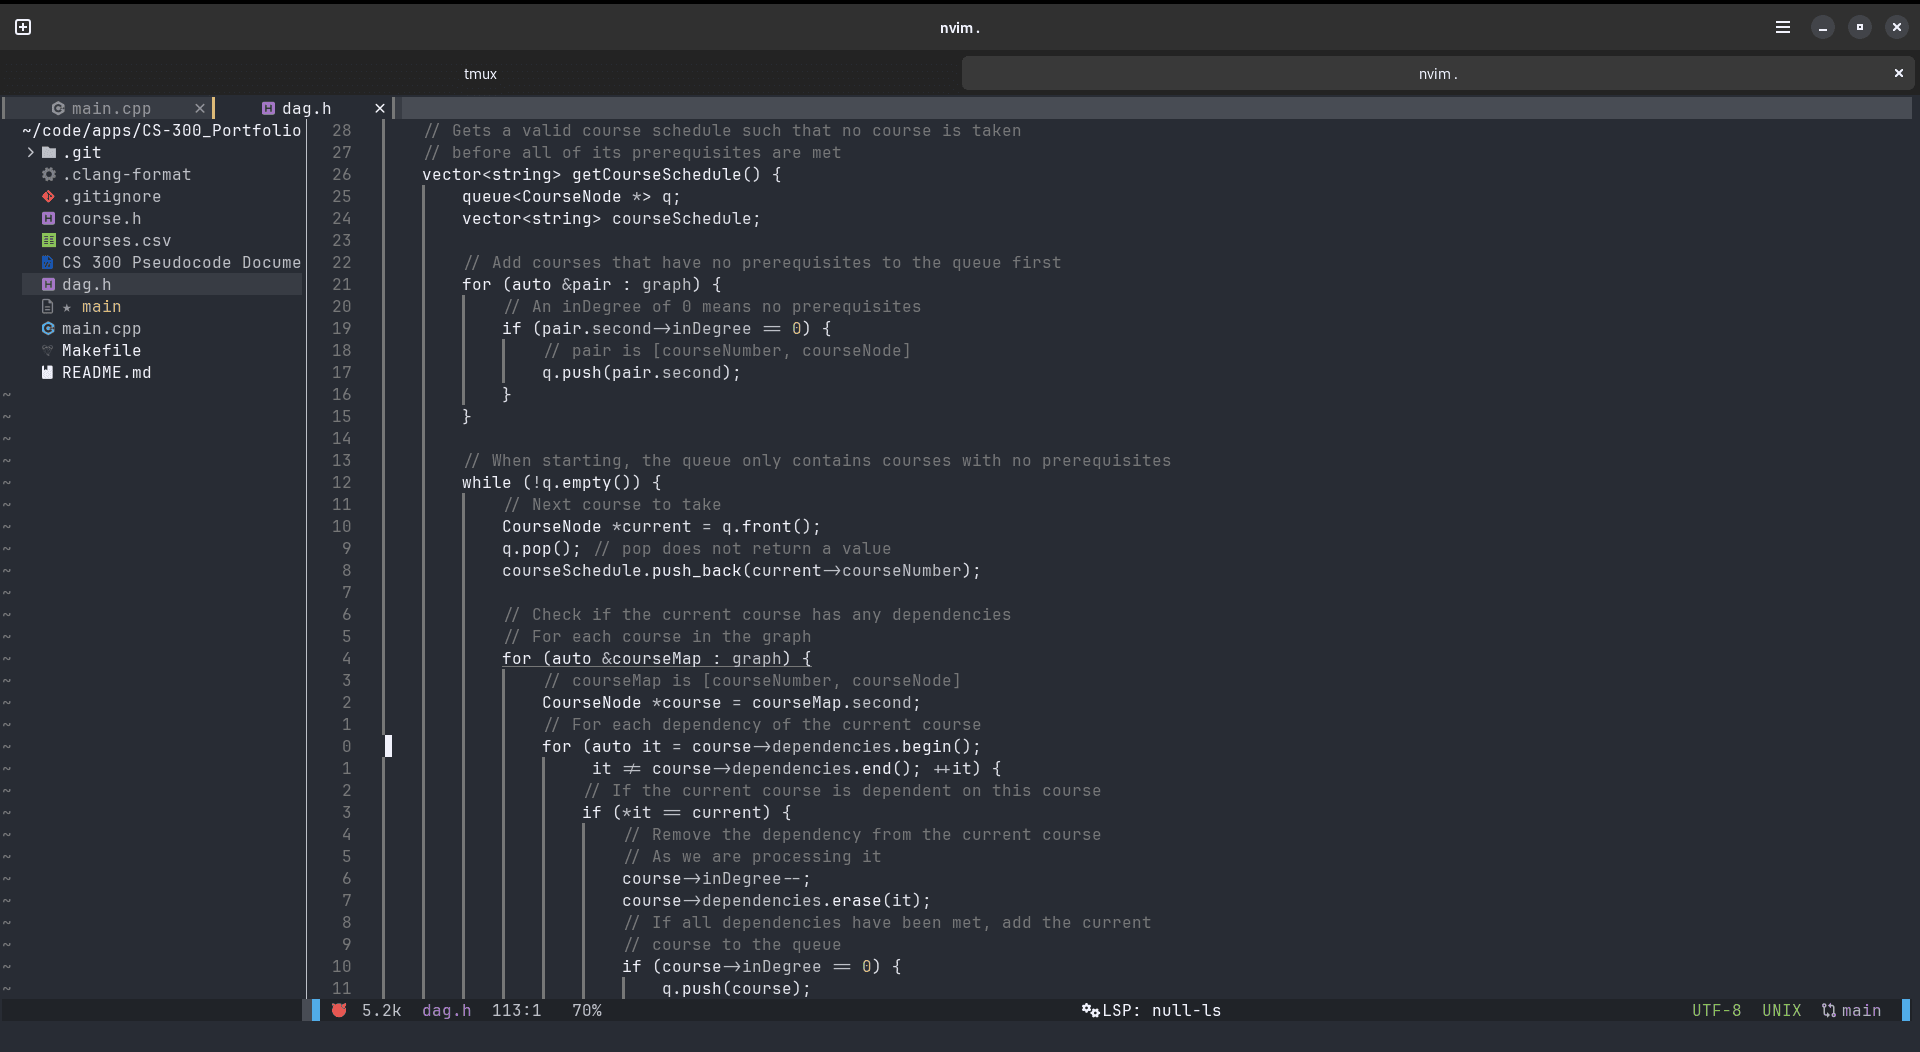Viewport: 1920px width, 1052px height.
Task: Click the gear icon beside .clang-format
Action: (x=48, y=174)
